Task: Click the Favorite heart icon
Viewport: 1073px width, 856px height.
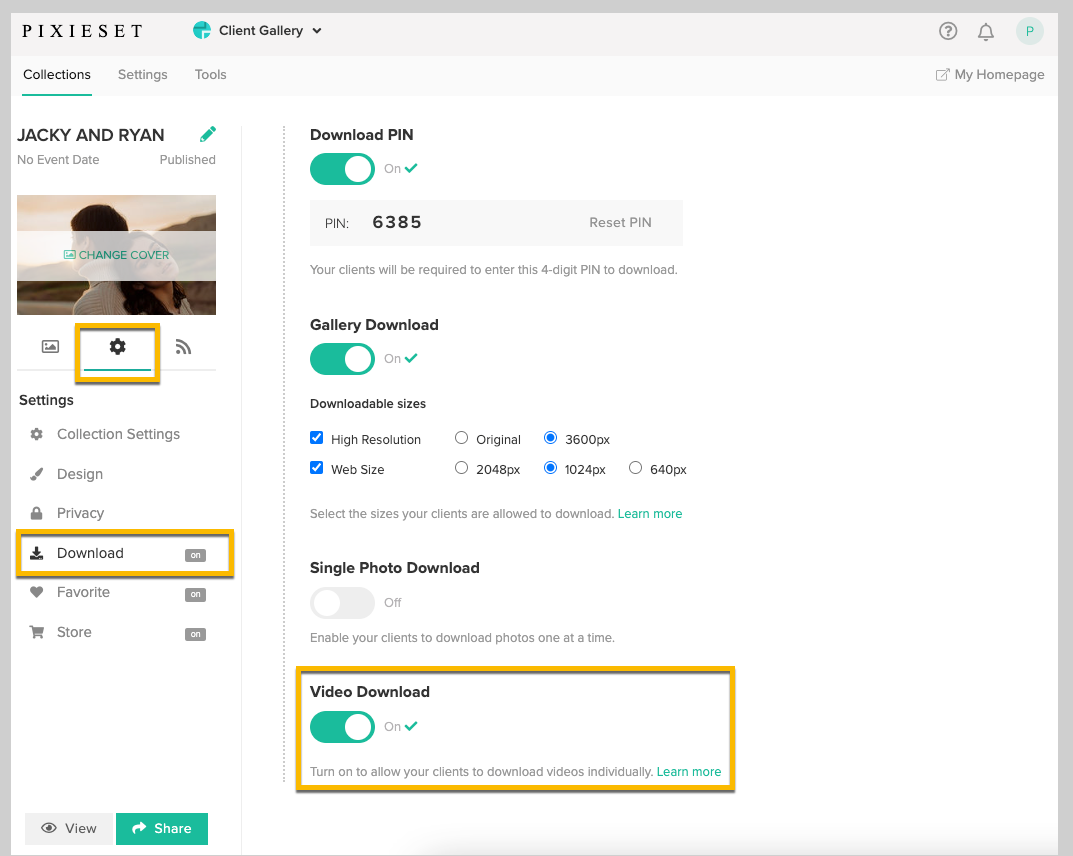Action: [x=37, y=592]
